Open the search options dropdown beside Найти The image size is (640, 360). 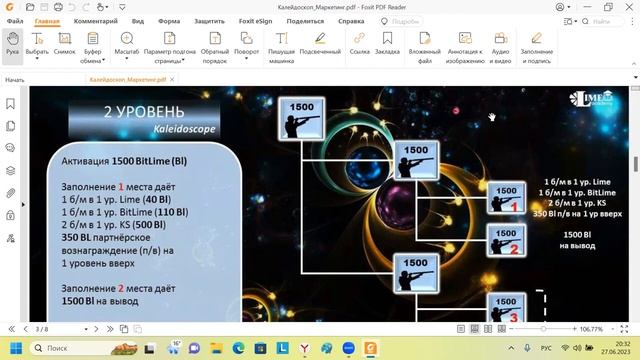click(570, 21)
